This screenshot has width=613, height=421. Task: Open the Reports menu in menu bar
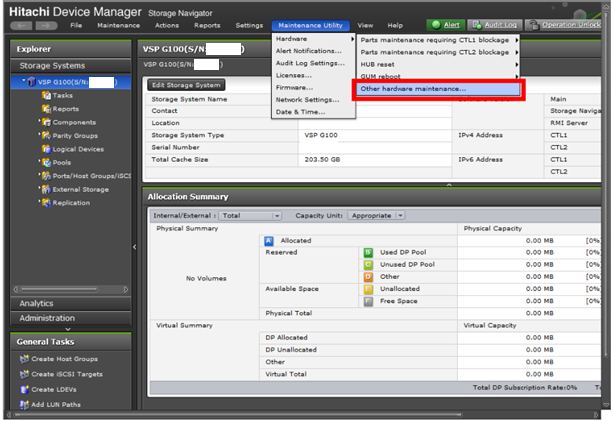coord(207,25)
